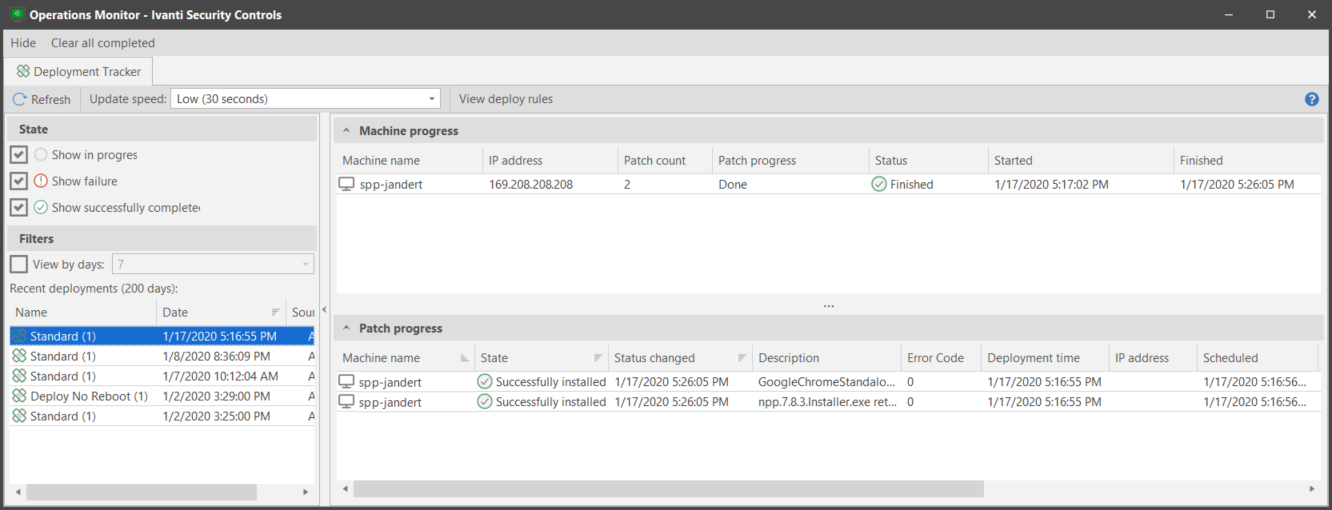The width and height of the screenshot is (1332, 510).
Task: Click the Date column sort filter icon
Action: [276, 312]
